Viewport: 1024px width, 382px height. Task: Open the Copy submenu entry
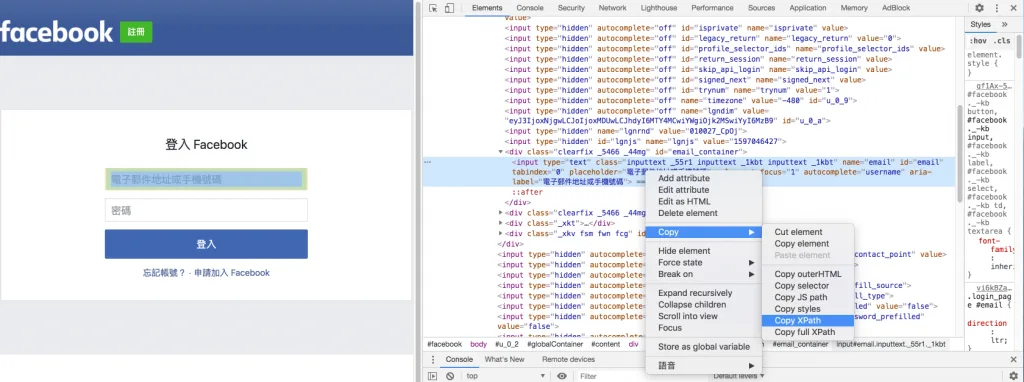[x=704, y=232]
